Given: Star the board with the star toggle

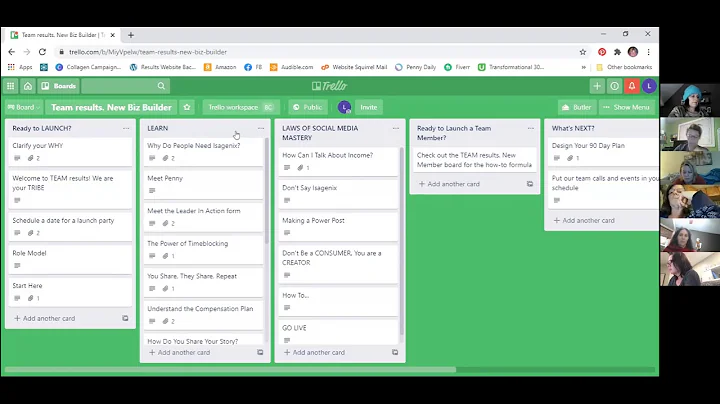Looking at the screenshot, I should (187, 107).
